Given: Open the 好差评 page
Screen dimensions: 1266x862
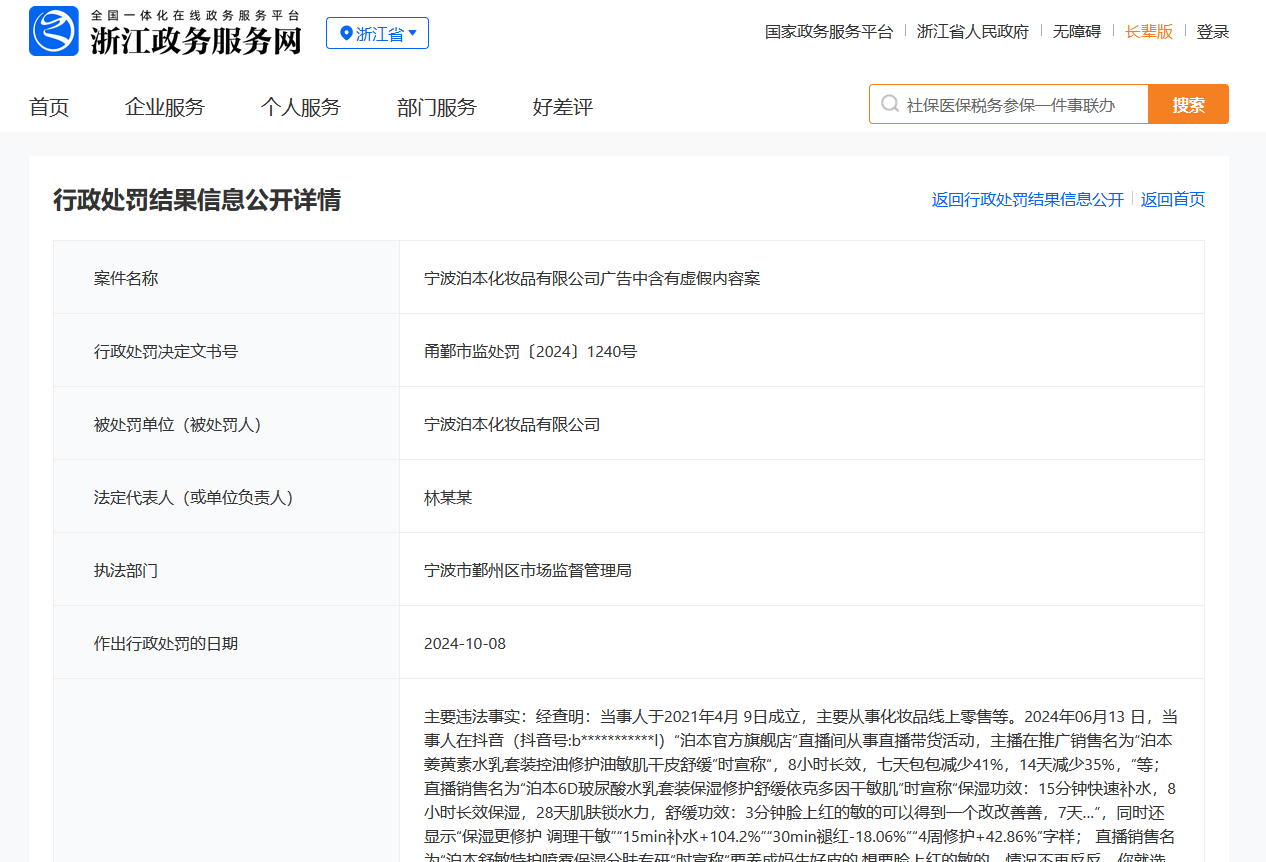Looking at the screenshot, I should coord(563,107).
